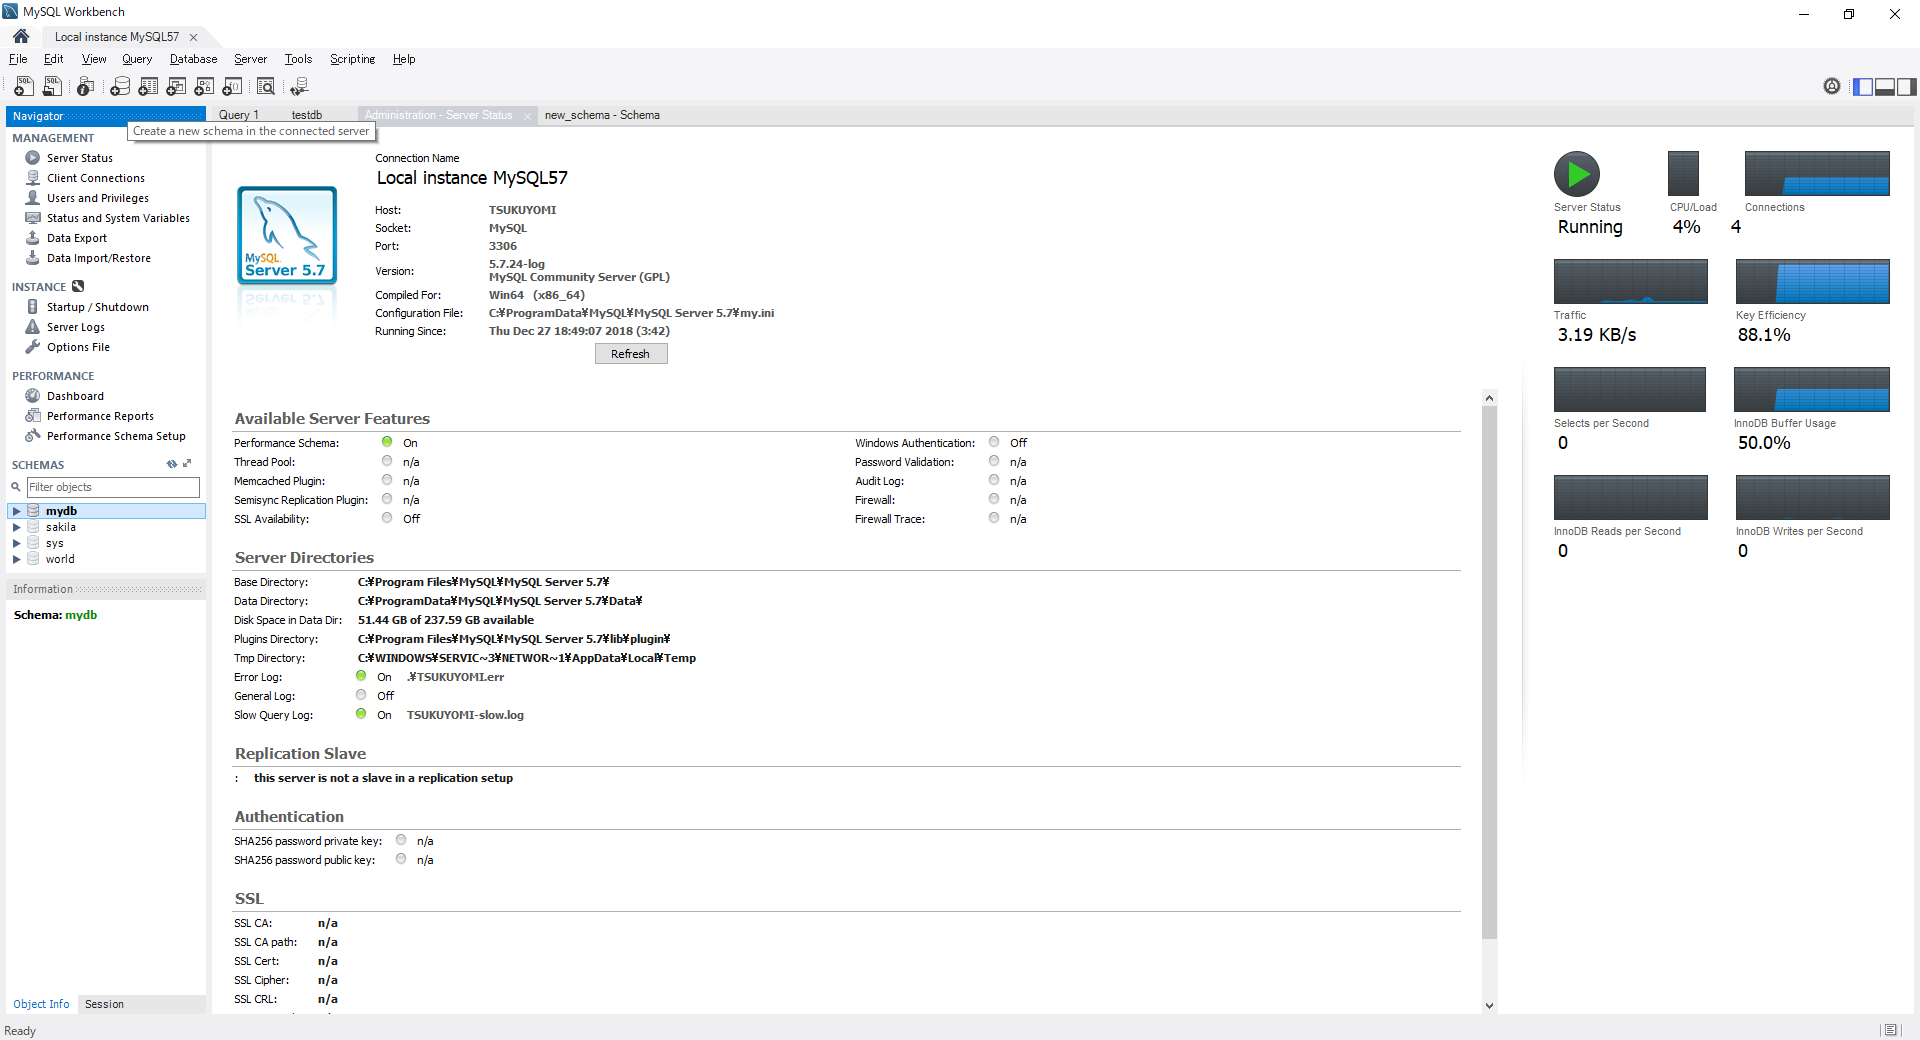
Task: Open the Server menu
Action: click(250, 59)
